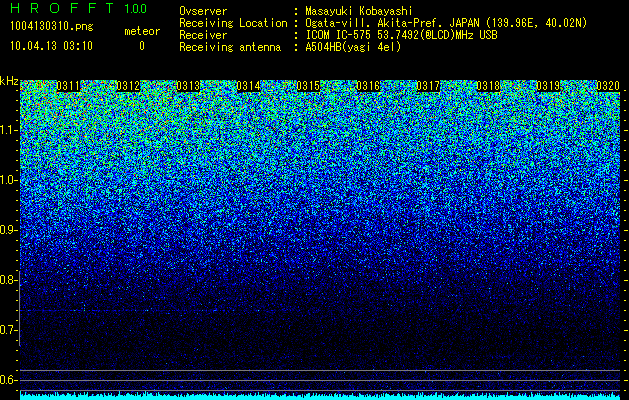Click the cyan signal level strip

(x=321, y=396)
